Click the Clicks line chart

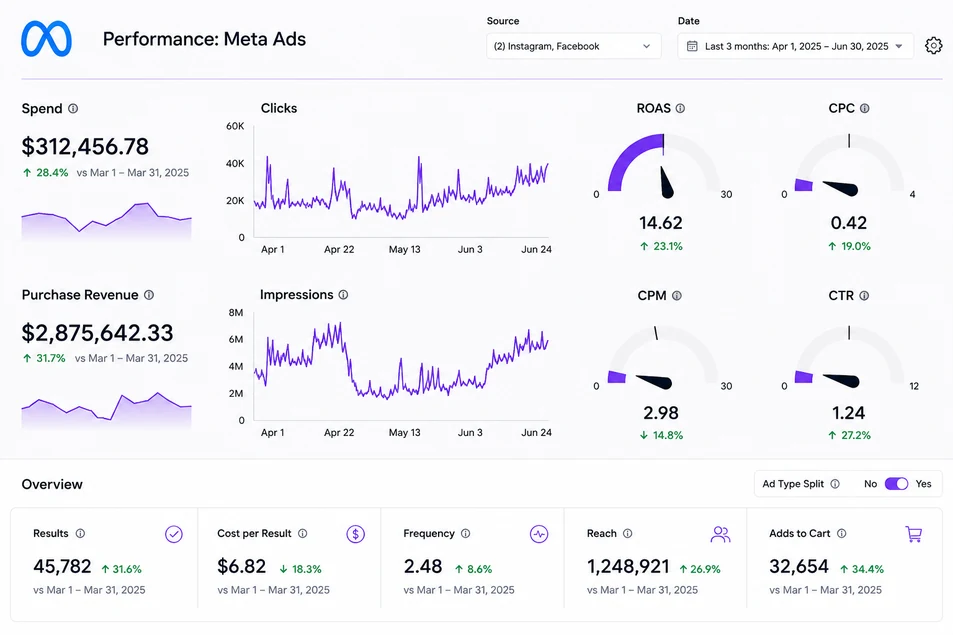coord(401,182)
